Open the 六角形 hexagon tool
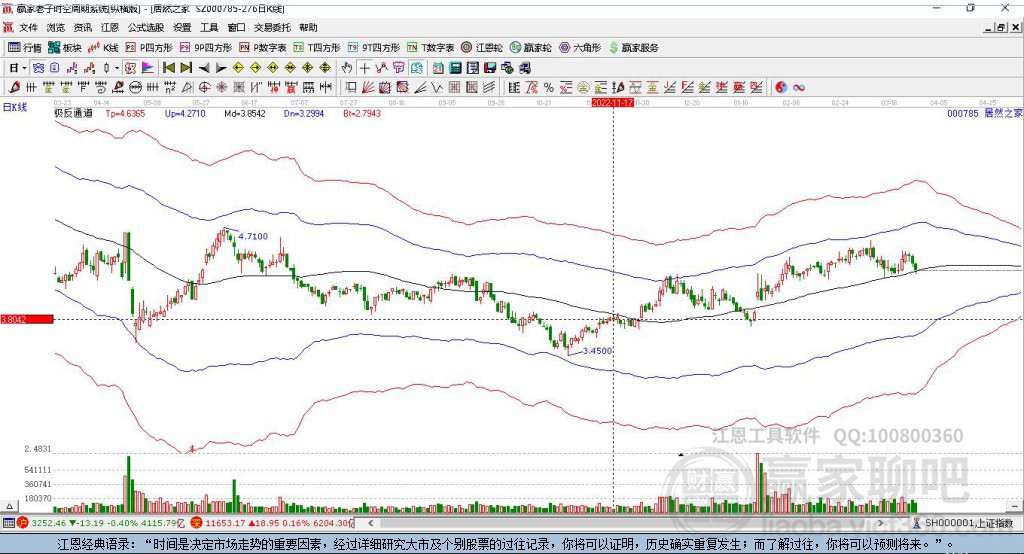Screen dimensions: 1024x554 pos(580,48)
